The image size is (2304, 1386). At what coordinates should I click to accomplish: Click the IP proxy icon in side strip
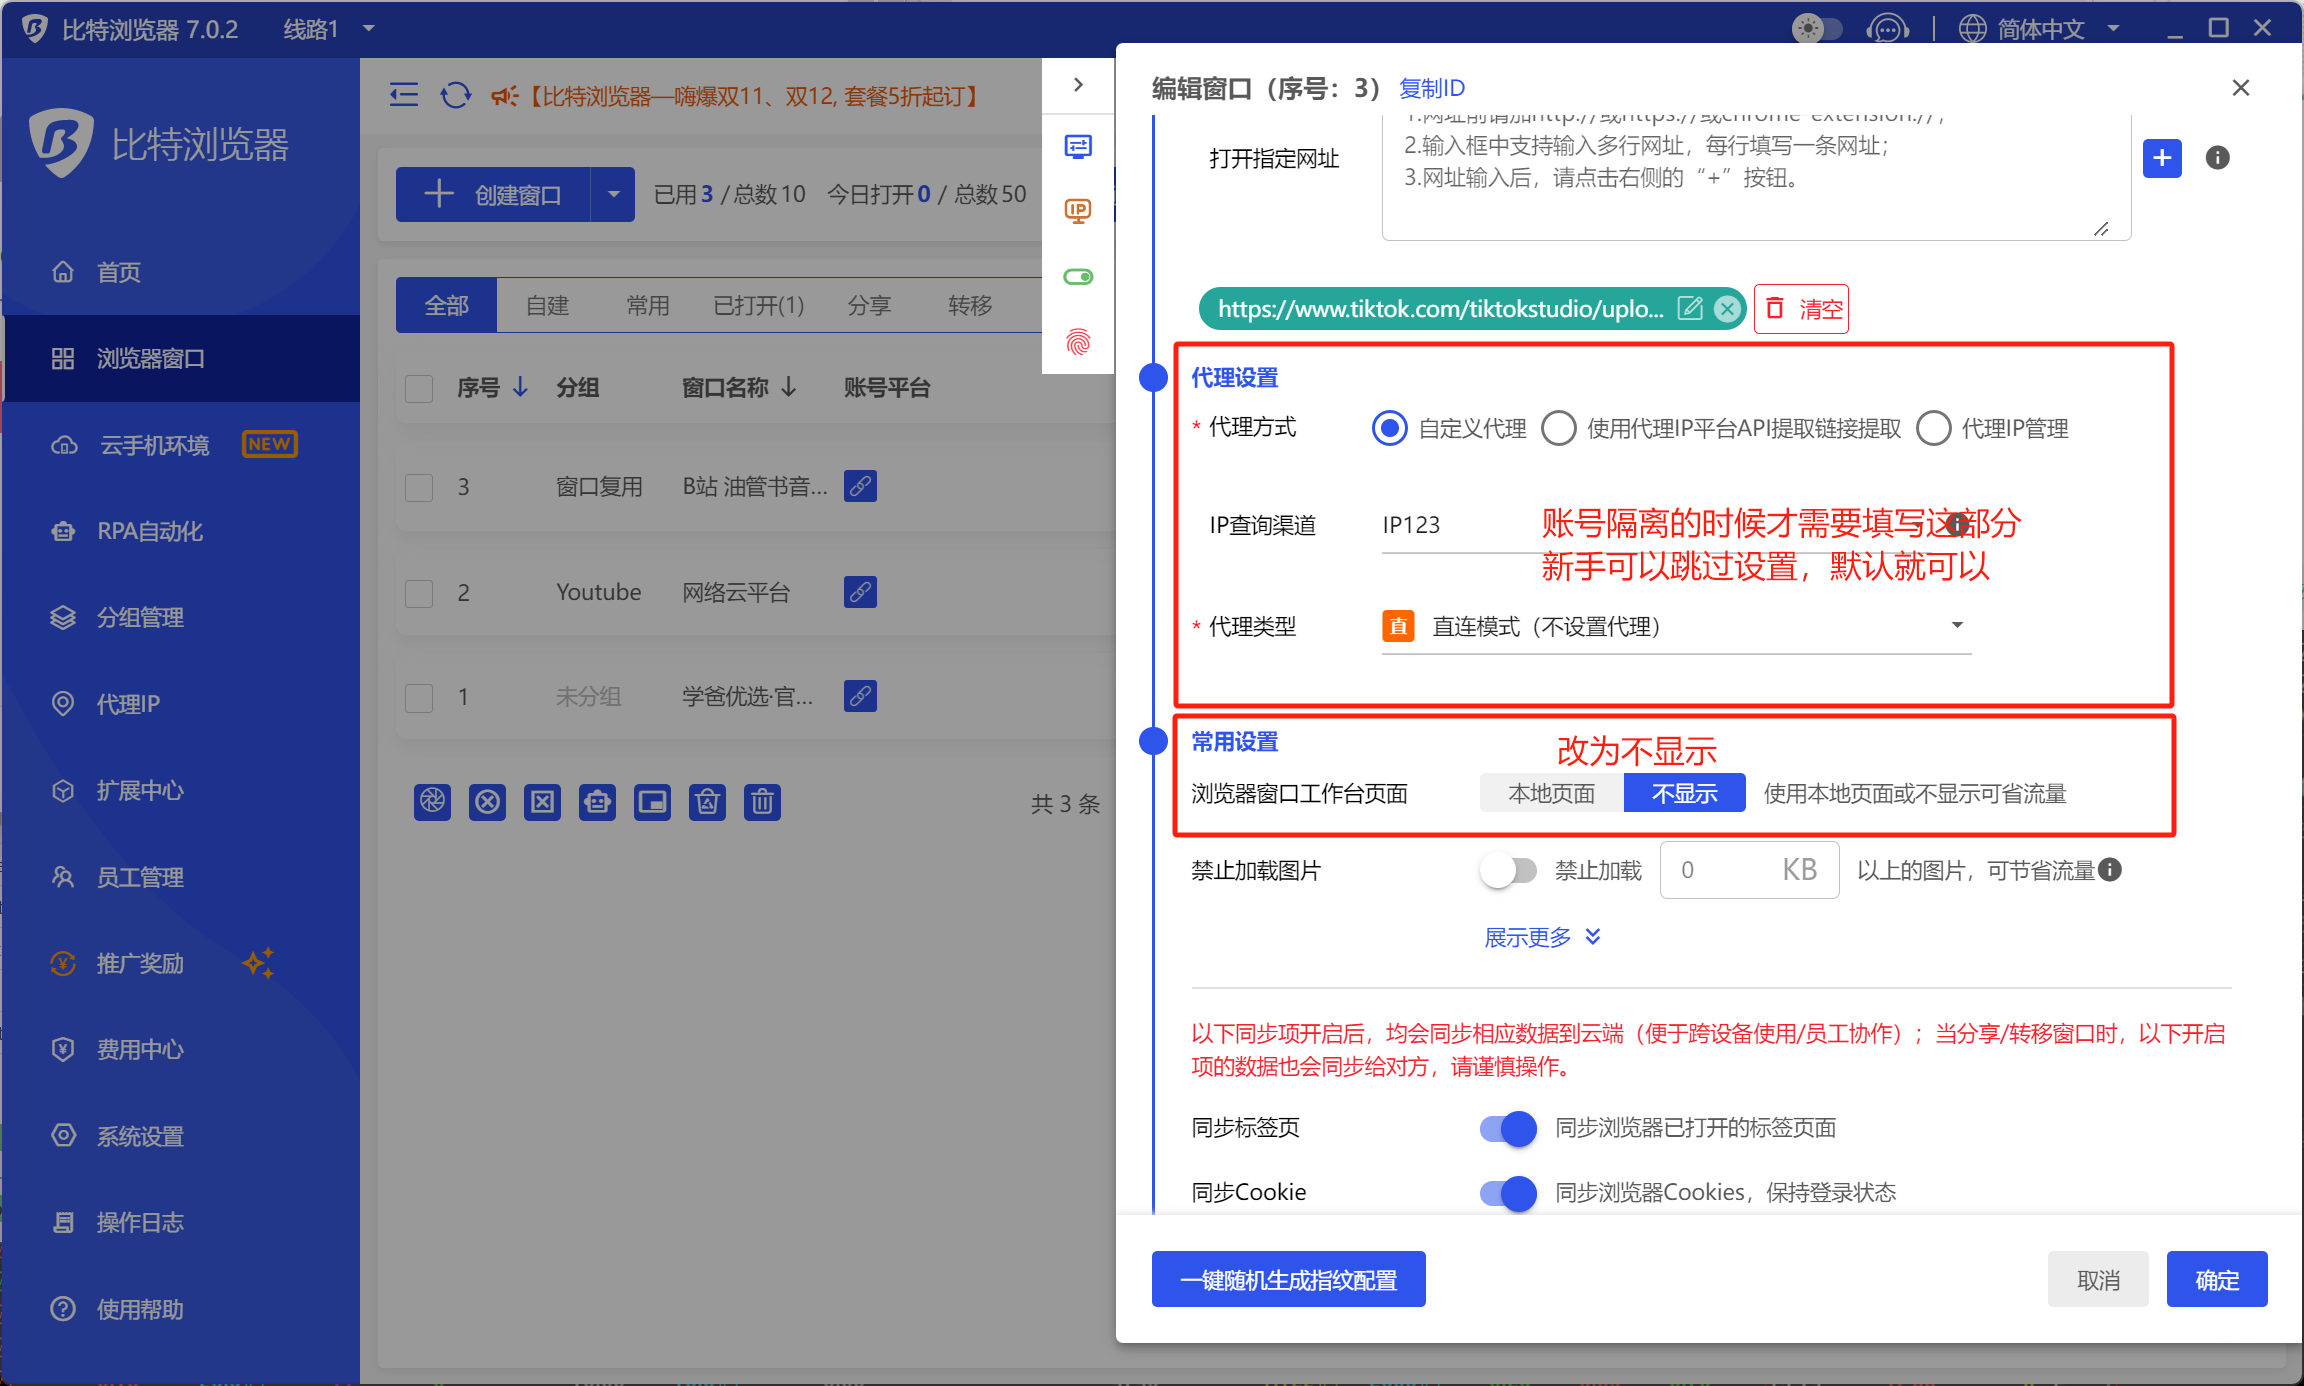click(x=1078, y=211)
